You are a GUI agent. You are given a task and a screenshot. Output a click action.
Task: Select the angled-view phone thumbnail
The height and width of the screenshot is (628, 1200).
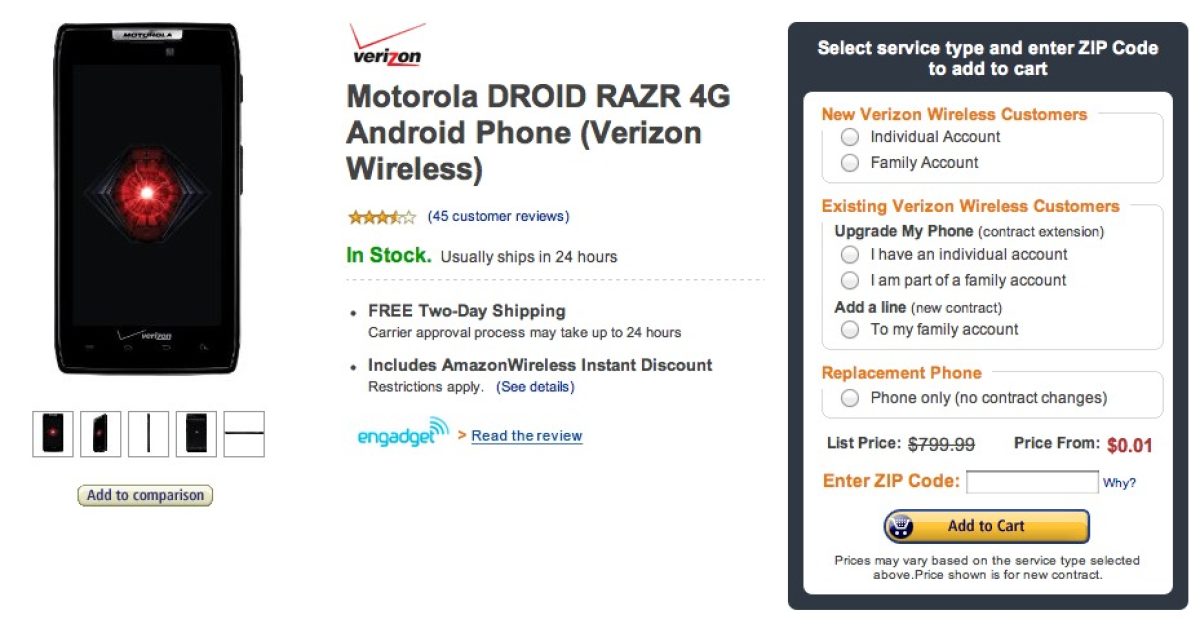(x=101, y=433)
